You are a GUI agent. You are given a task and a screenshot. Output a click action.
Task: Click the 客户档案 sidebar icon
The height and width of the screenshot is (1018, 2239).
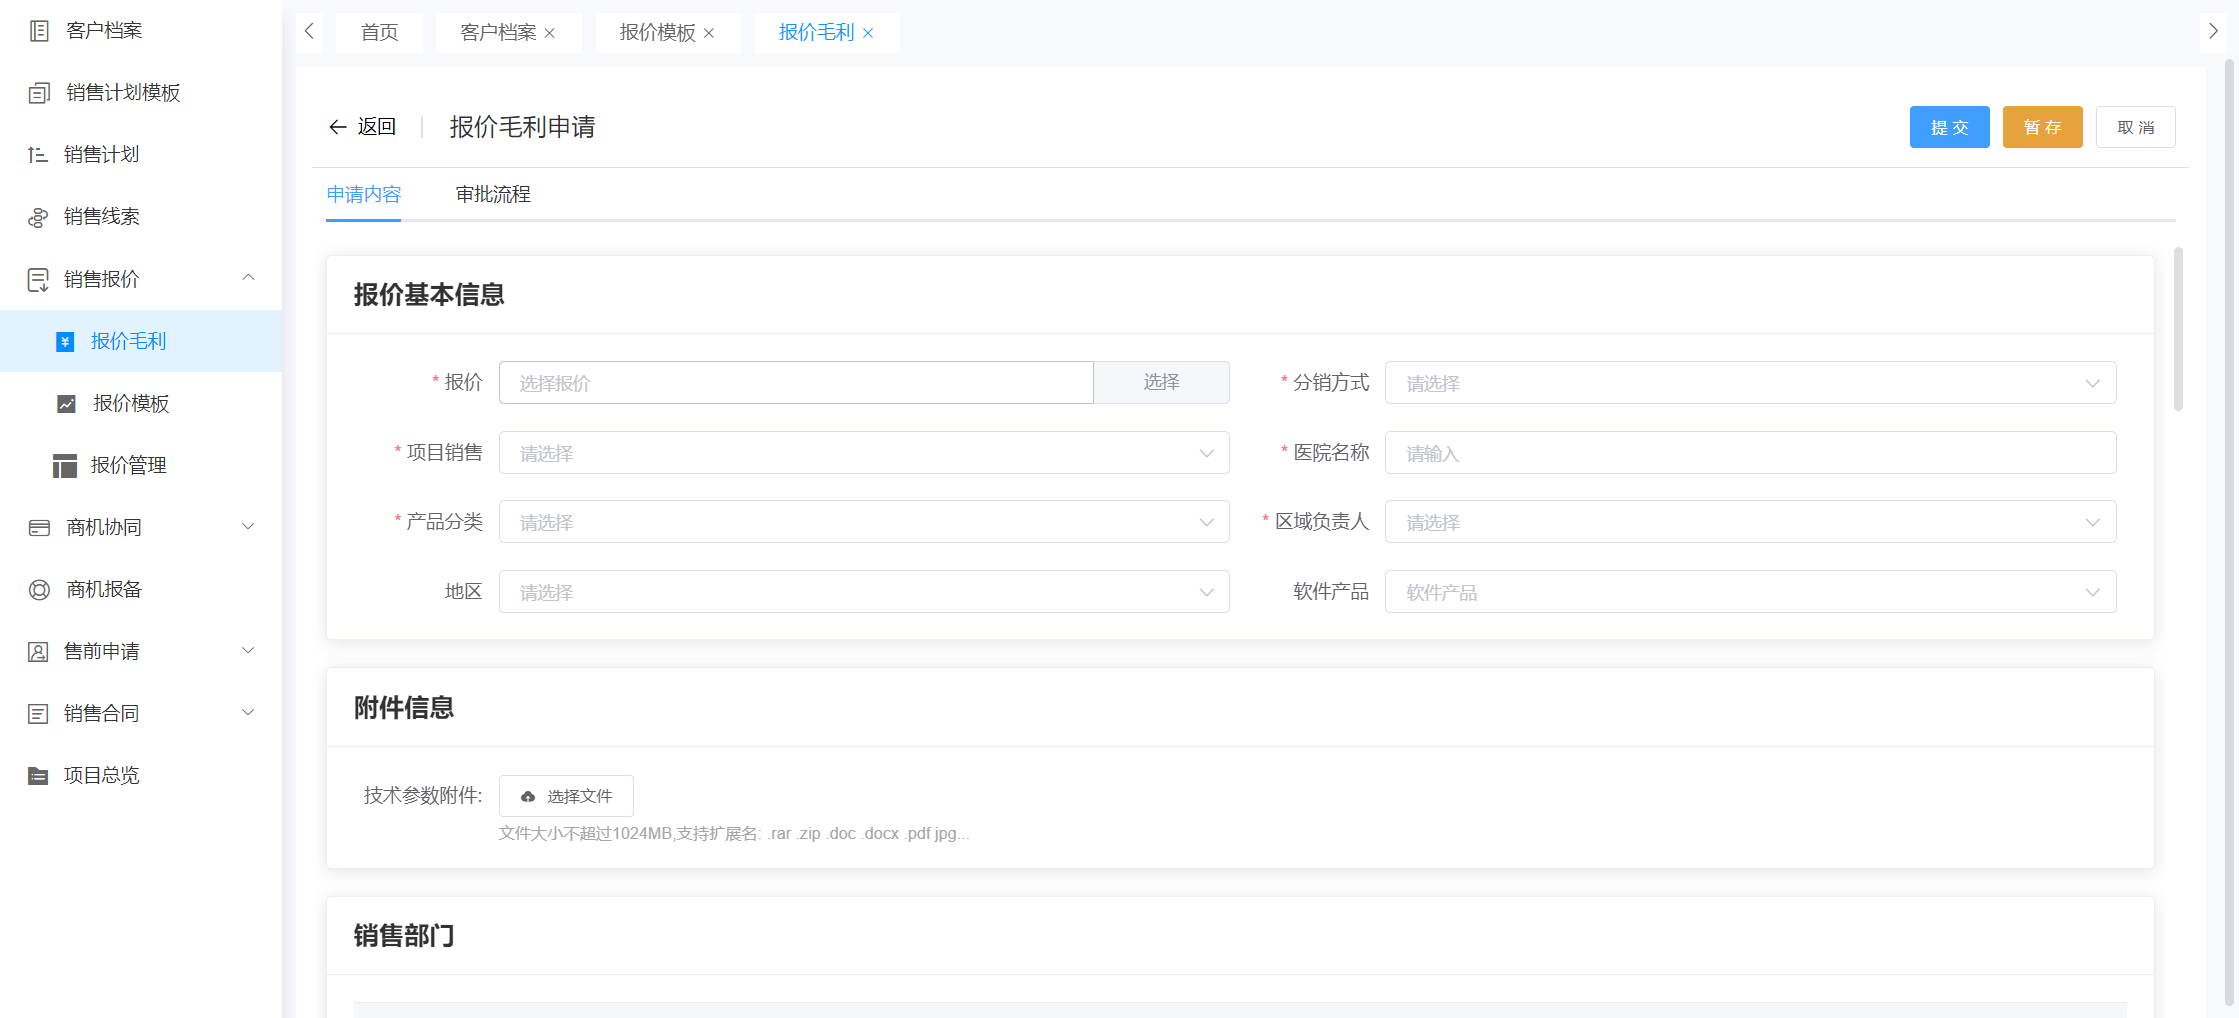(39, 31)
